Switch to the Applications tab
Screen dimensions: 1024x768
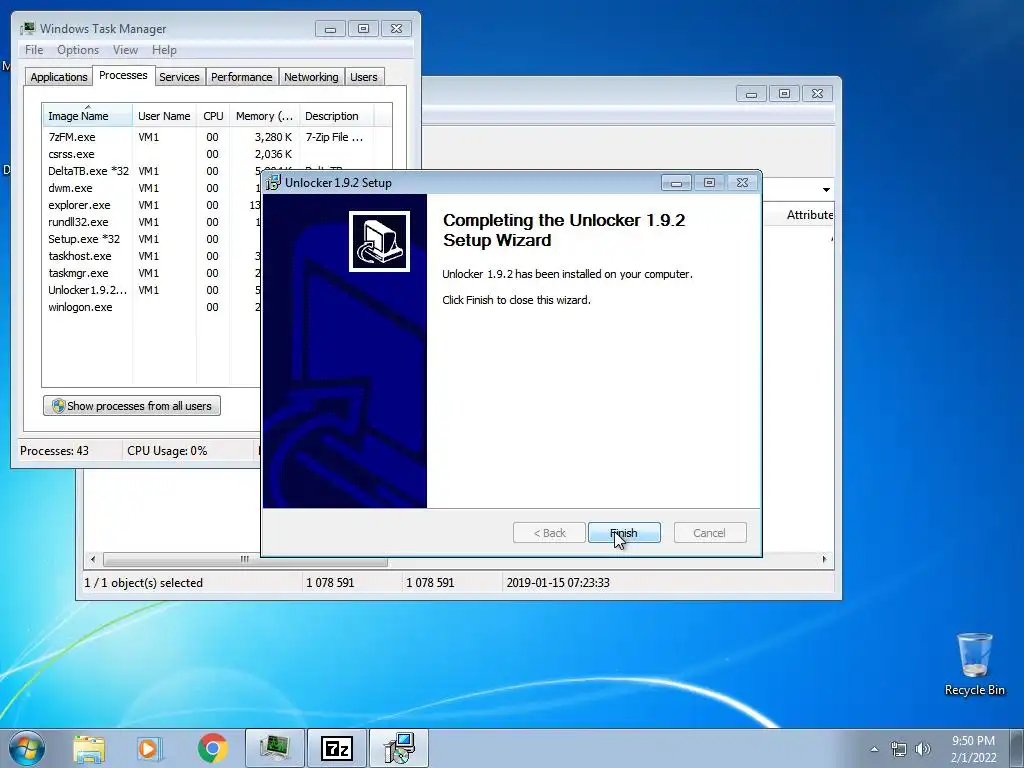59,76
